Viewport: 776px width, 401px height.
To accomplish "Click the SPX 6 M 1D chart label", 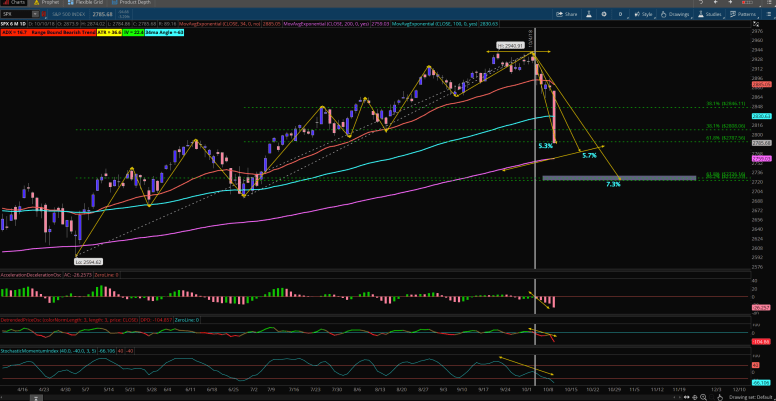I will [13, 23].
